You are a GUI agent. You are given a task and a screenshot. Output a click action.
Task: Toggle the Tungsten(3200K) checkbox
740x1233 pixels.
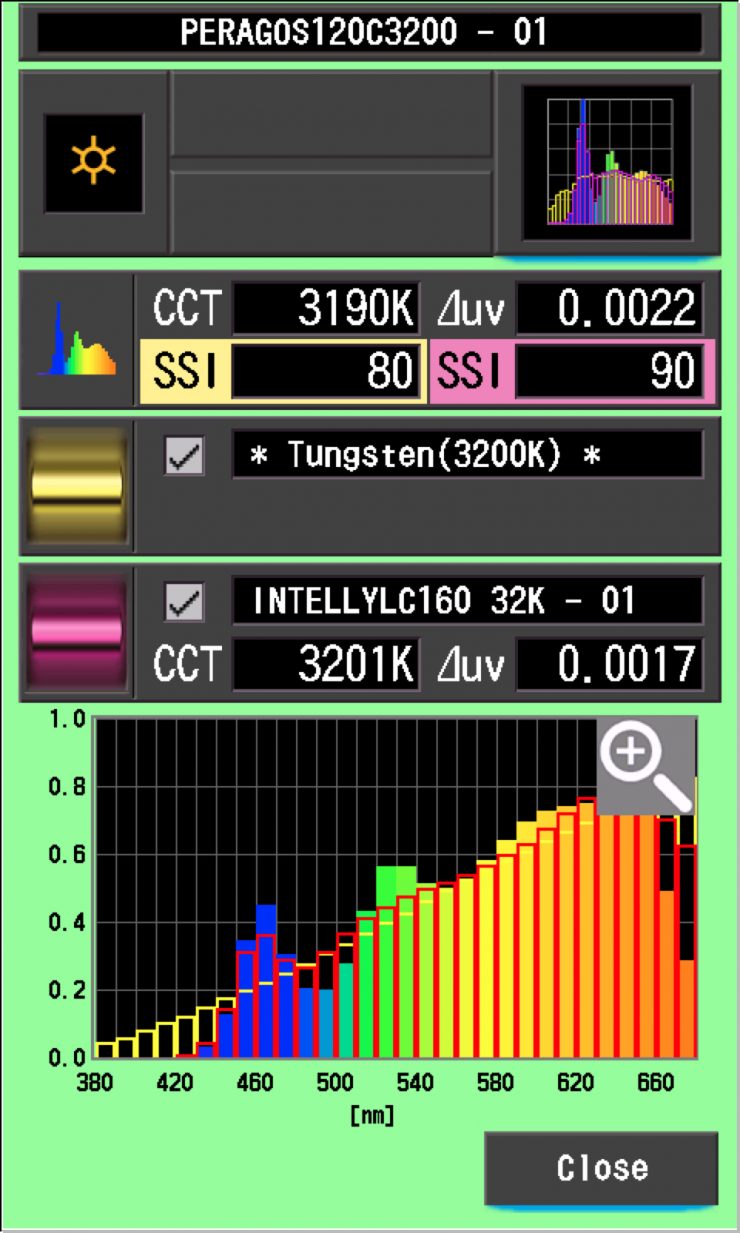tap(185, 456)
